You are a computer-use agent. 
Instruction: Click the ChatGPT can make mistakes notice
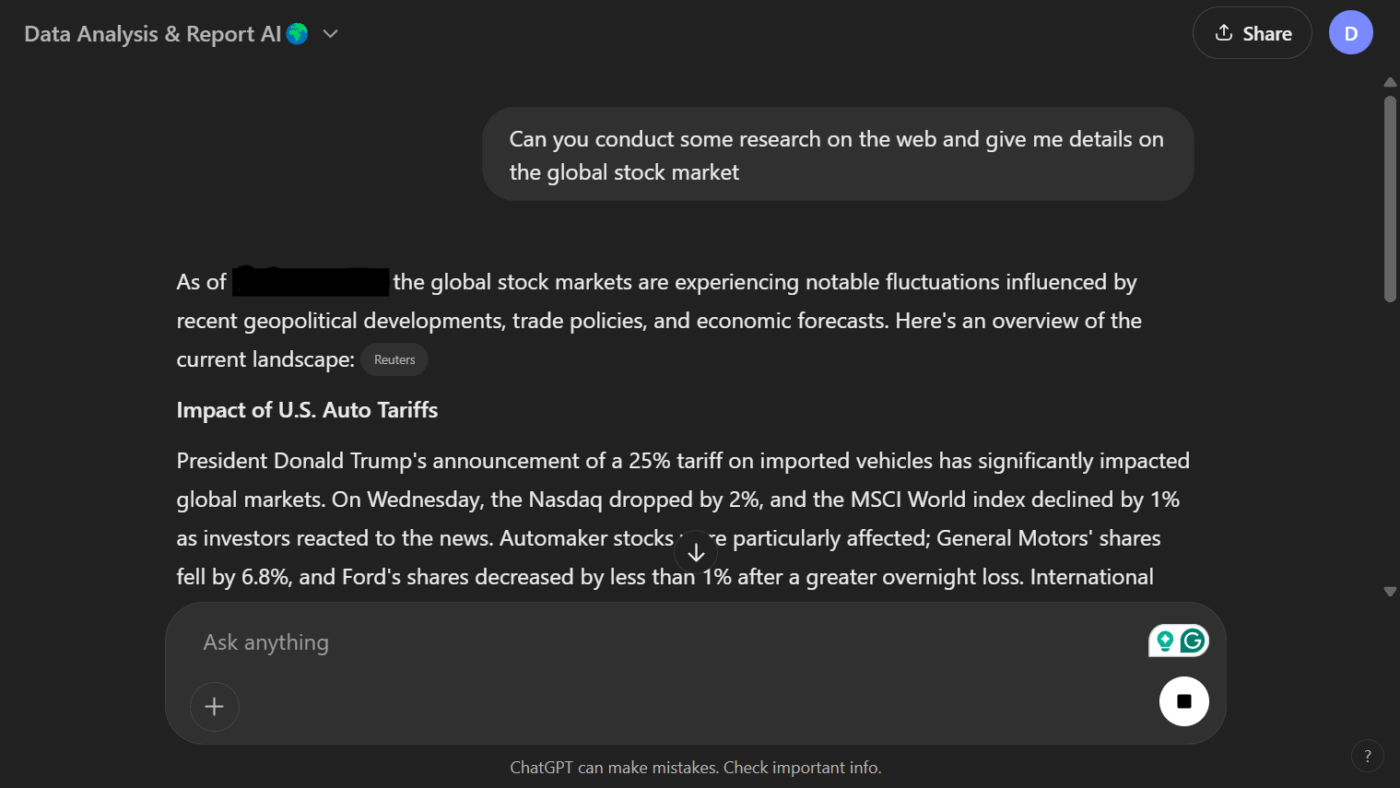click(x=696, y=768)
